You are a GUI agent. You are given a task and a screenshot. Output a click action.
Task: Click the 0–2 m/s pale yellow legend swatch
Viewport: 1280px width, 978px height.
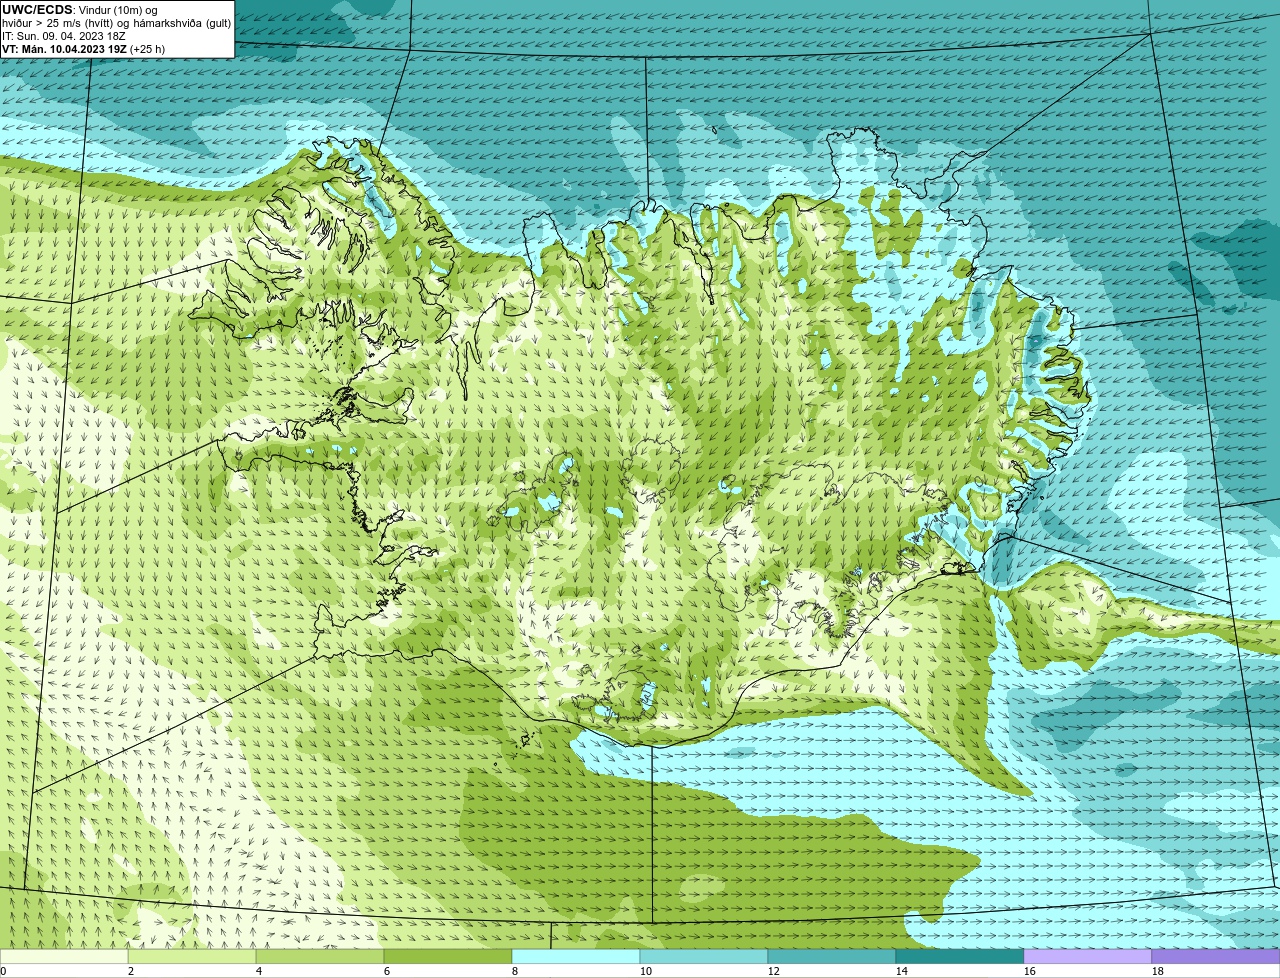tap(64, 956)
